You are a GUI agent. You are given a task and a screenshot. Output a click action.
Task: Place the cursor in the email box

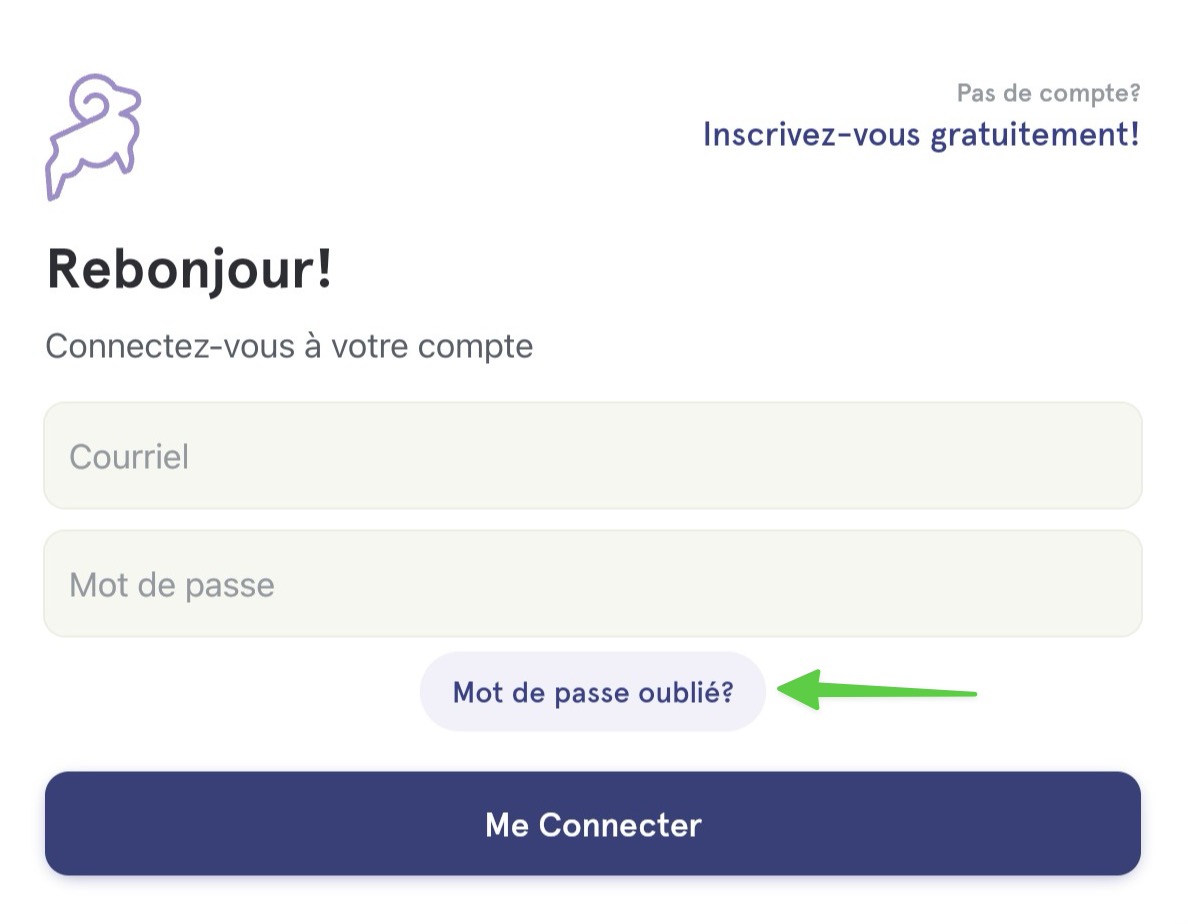coord(593,456)
